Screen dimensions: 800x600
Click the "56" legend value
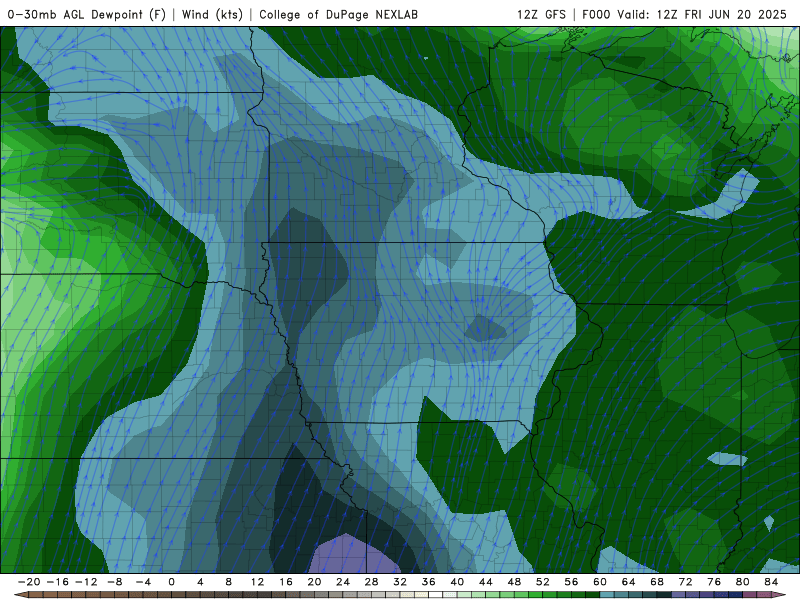571,582
